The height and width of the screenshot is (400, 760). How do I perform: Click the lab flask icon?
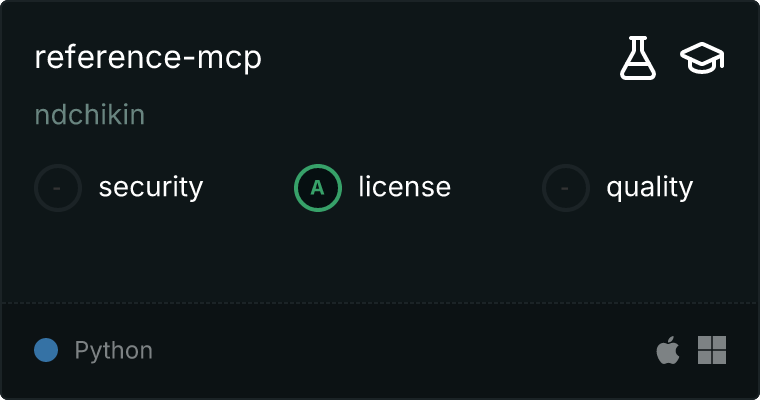(638, 58)
